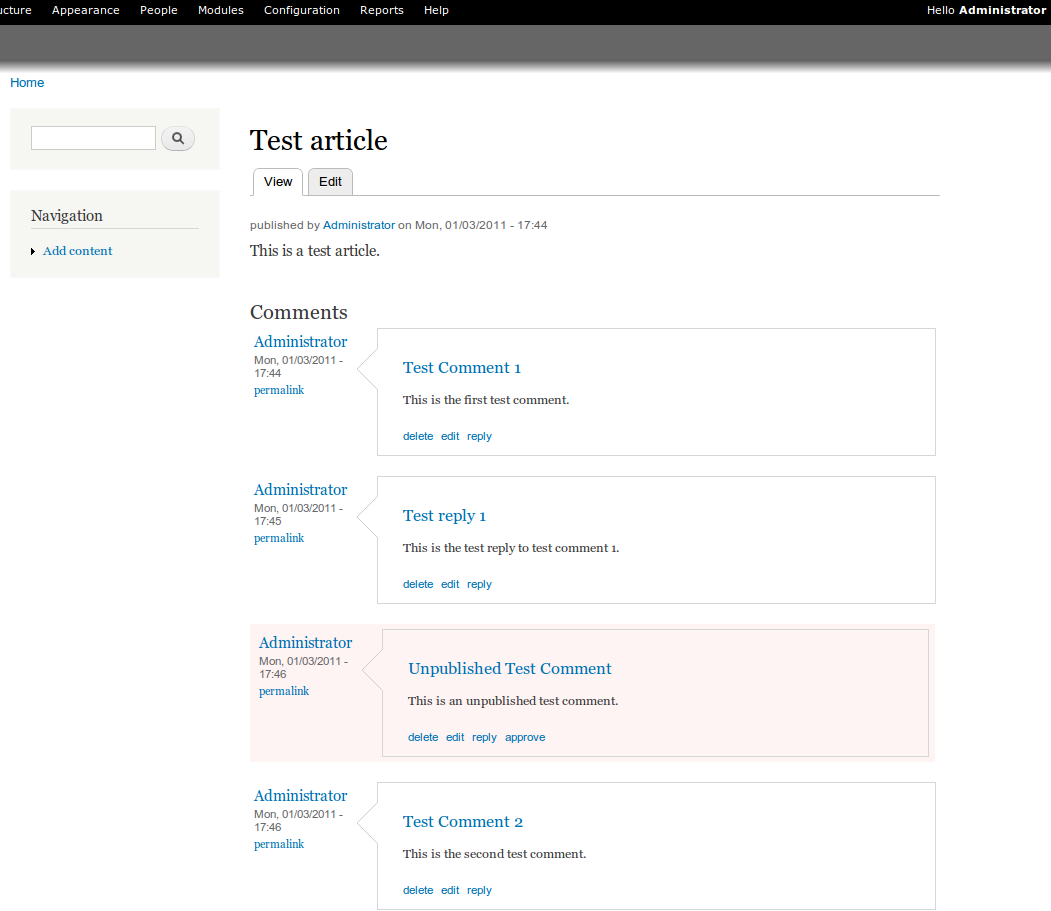Click Add content in Navigation

[x=77, y=251]
